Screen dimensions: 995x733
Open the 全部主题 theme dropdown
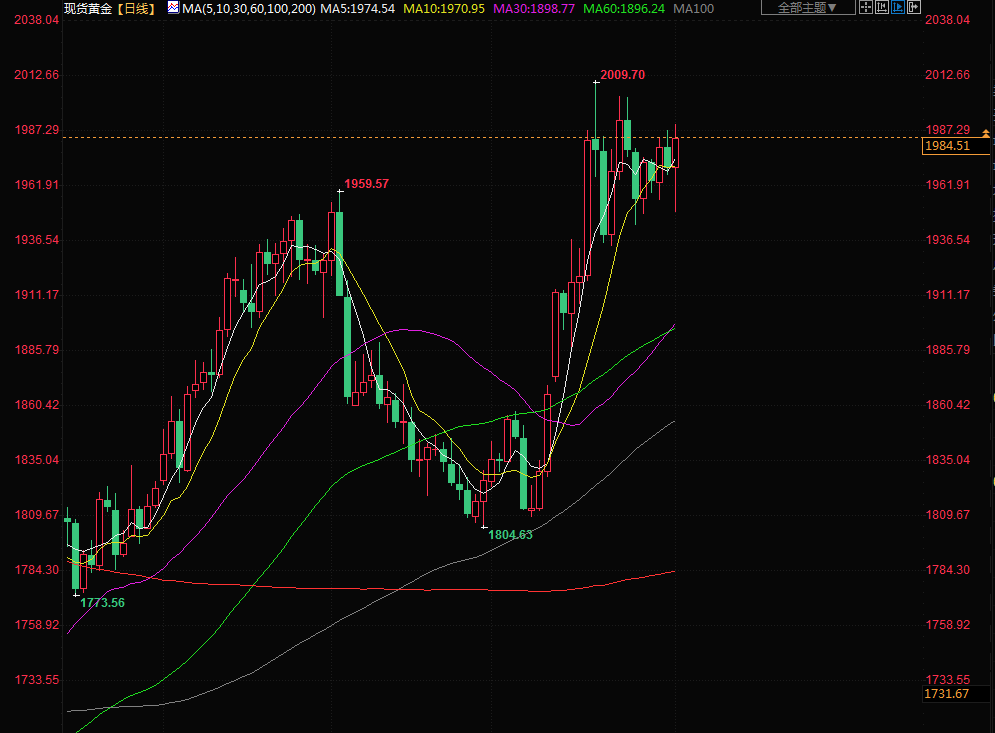(808, 8)
